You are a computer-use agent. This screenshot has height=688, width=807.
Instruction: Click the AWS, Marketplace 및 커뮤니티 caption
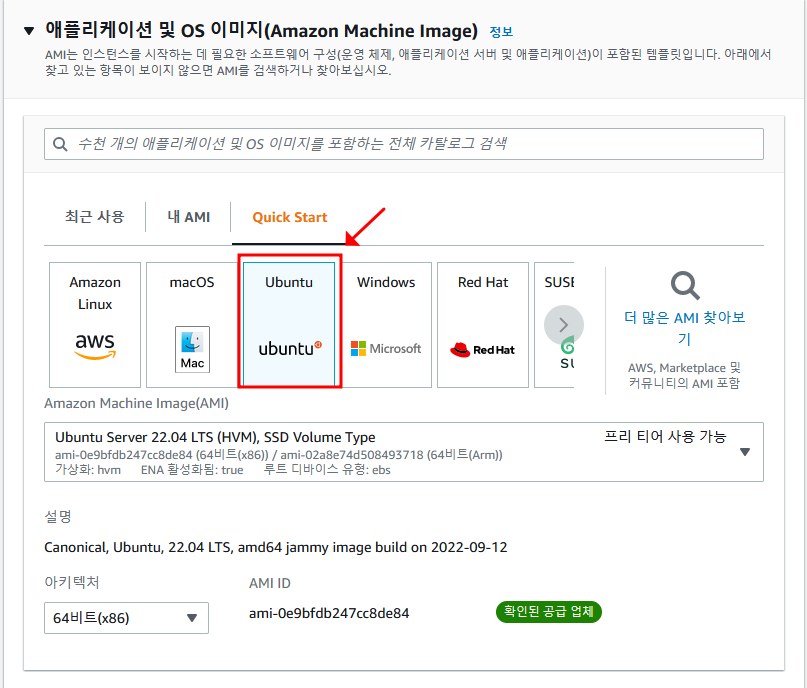pos(684,375)
